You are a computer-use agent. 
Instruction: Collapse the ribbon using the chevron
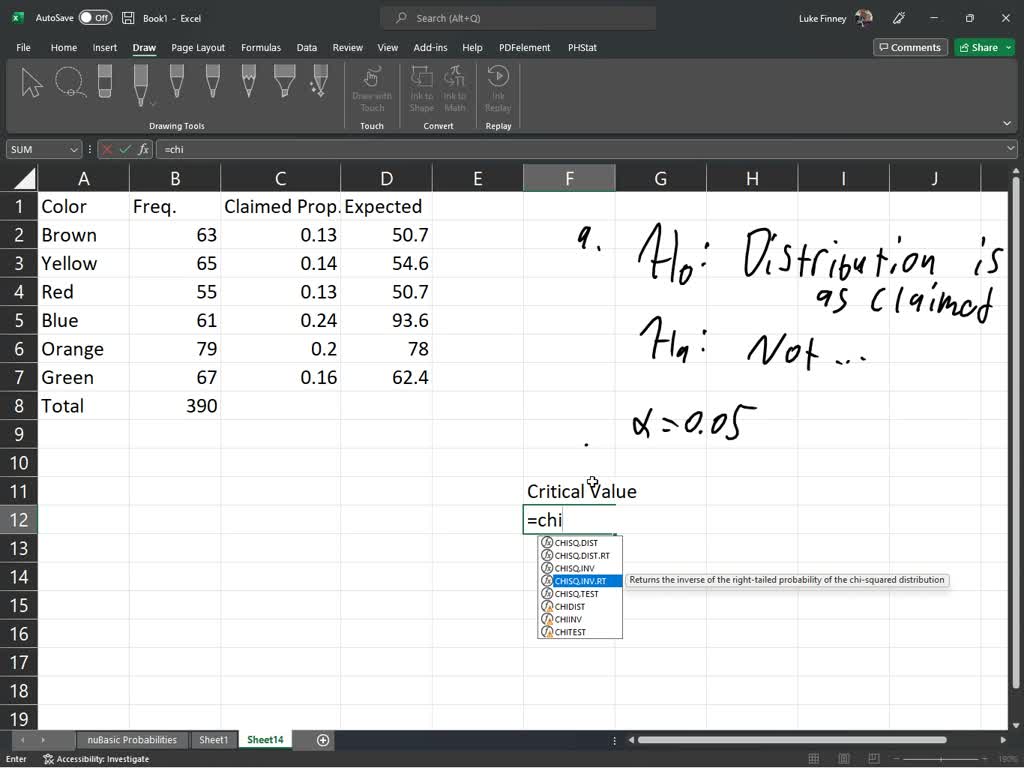pos(1006,123)
